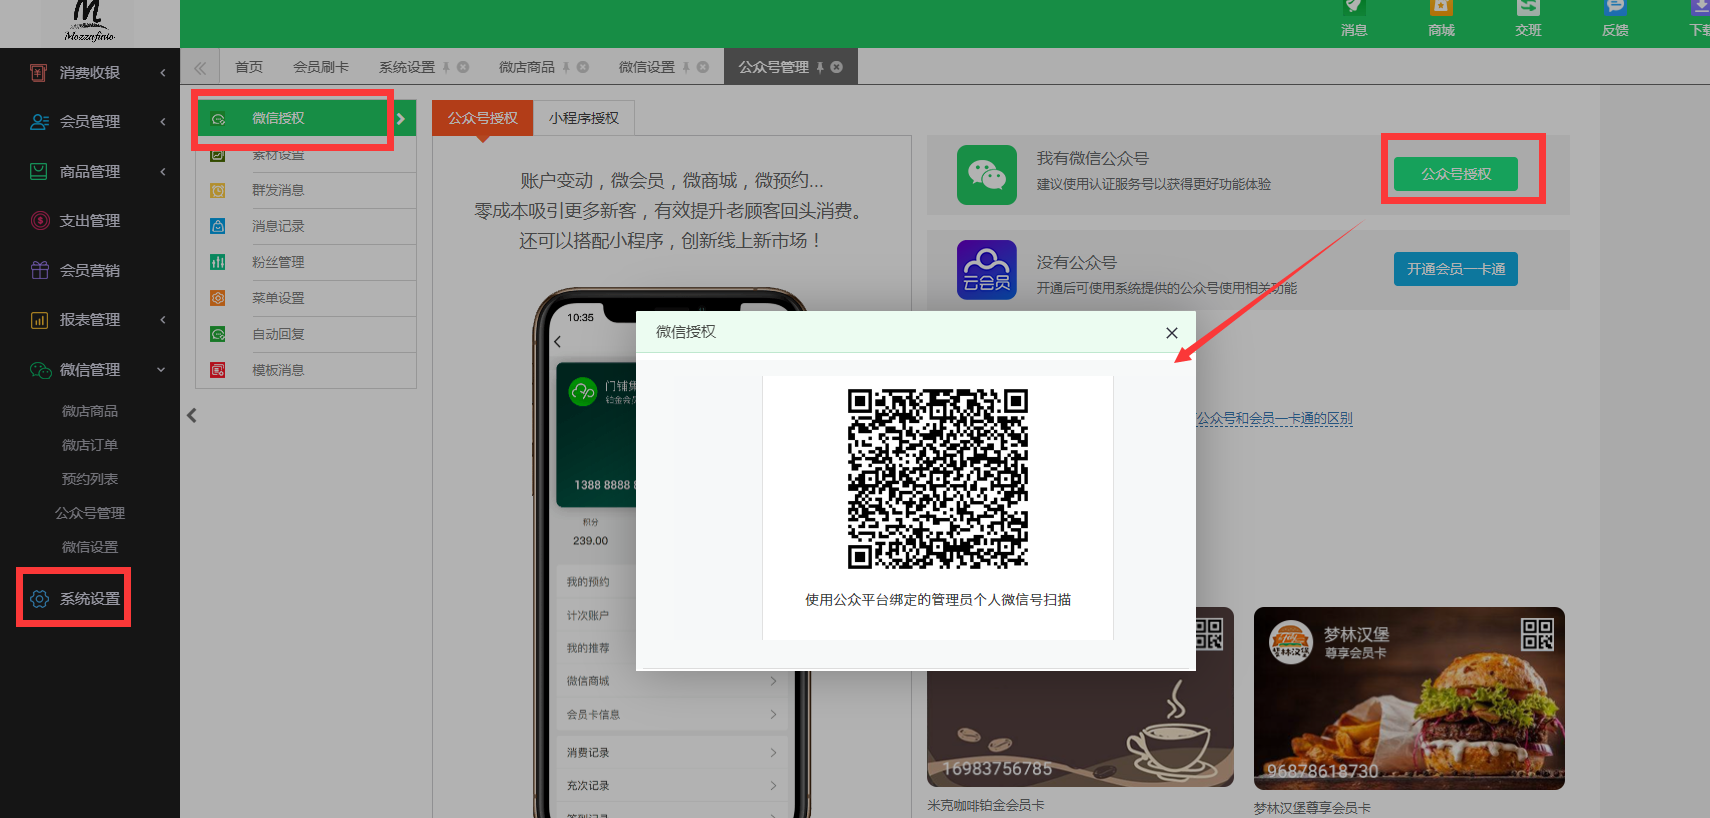The image size is (1710, 818).
Task: Click the QR icon on 梦林汉堡 card
Action: pos(1537,634)
